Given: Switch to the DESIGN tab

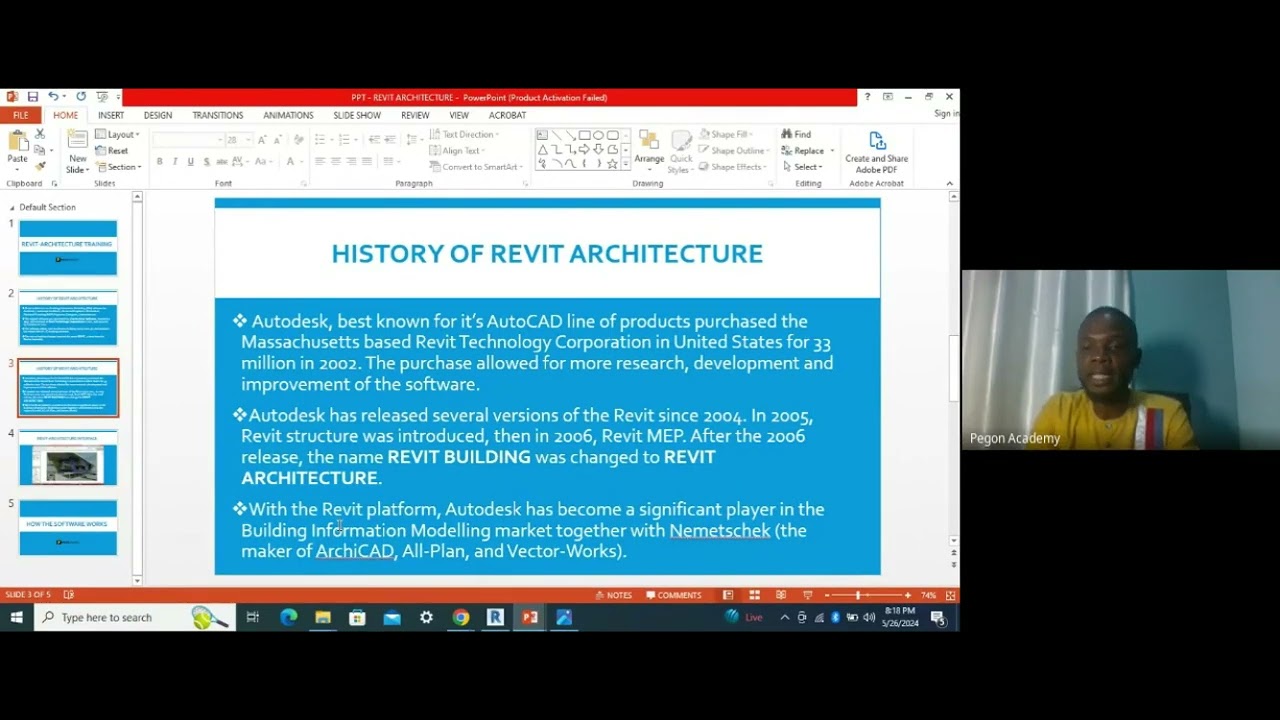Looking at the screenshot, I should tap(158, 115).
